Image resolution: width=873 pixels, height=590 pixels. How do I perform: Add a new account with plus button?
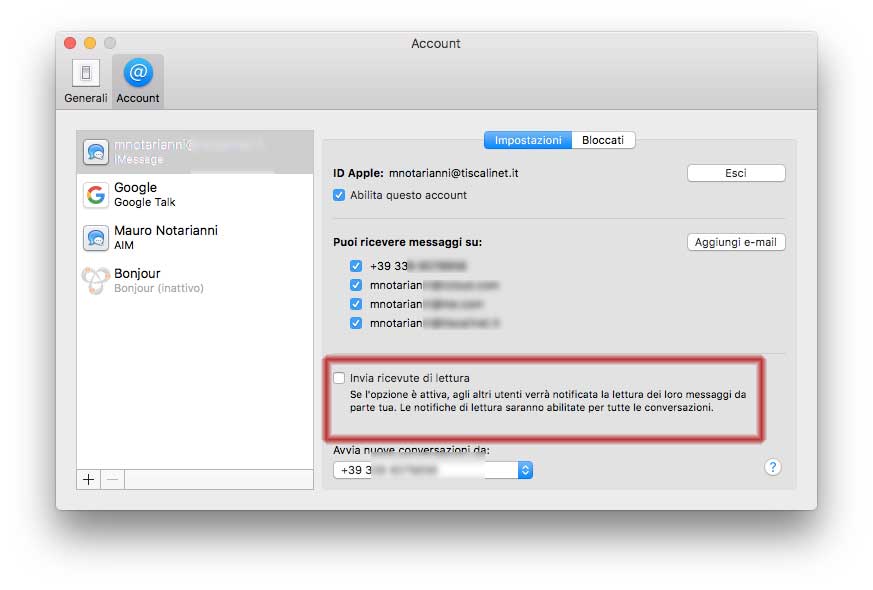(x=89, y=479)
